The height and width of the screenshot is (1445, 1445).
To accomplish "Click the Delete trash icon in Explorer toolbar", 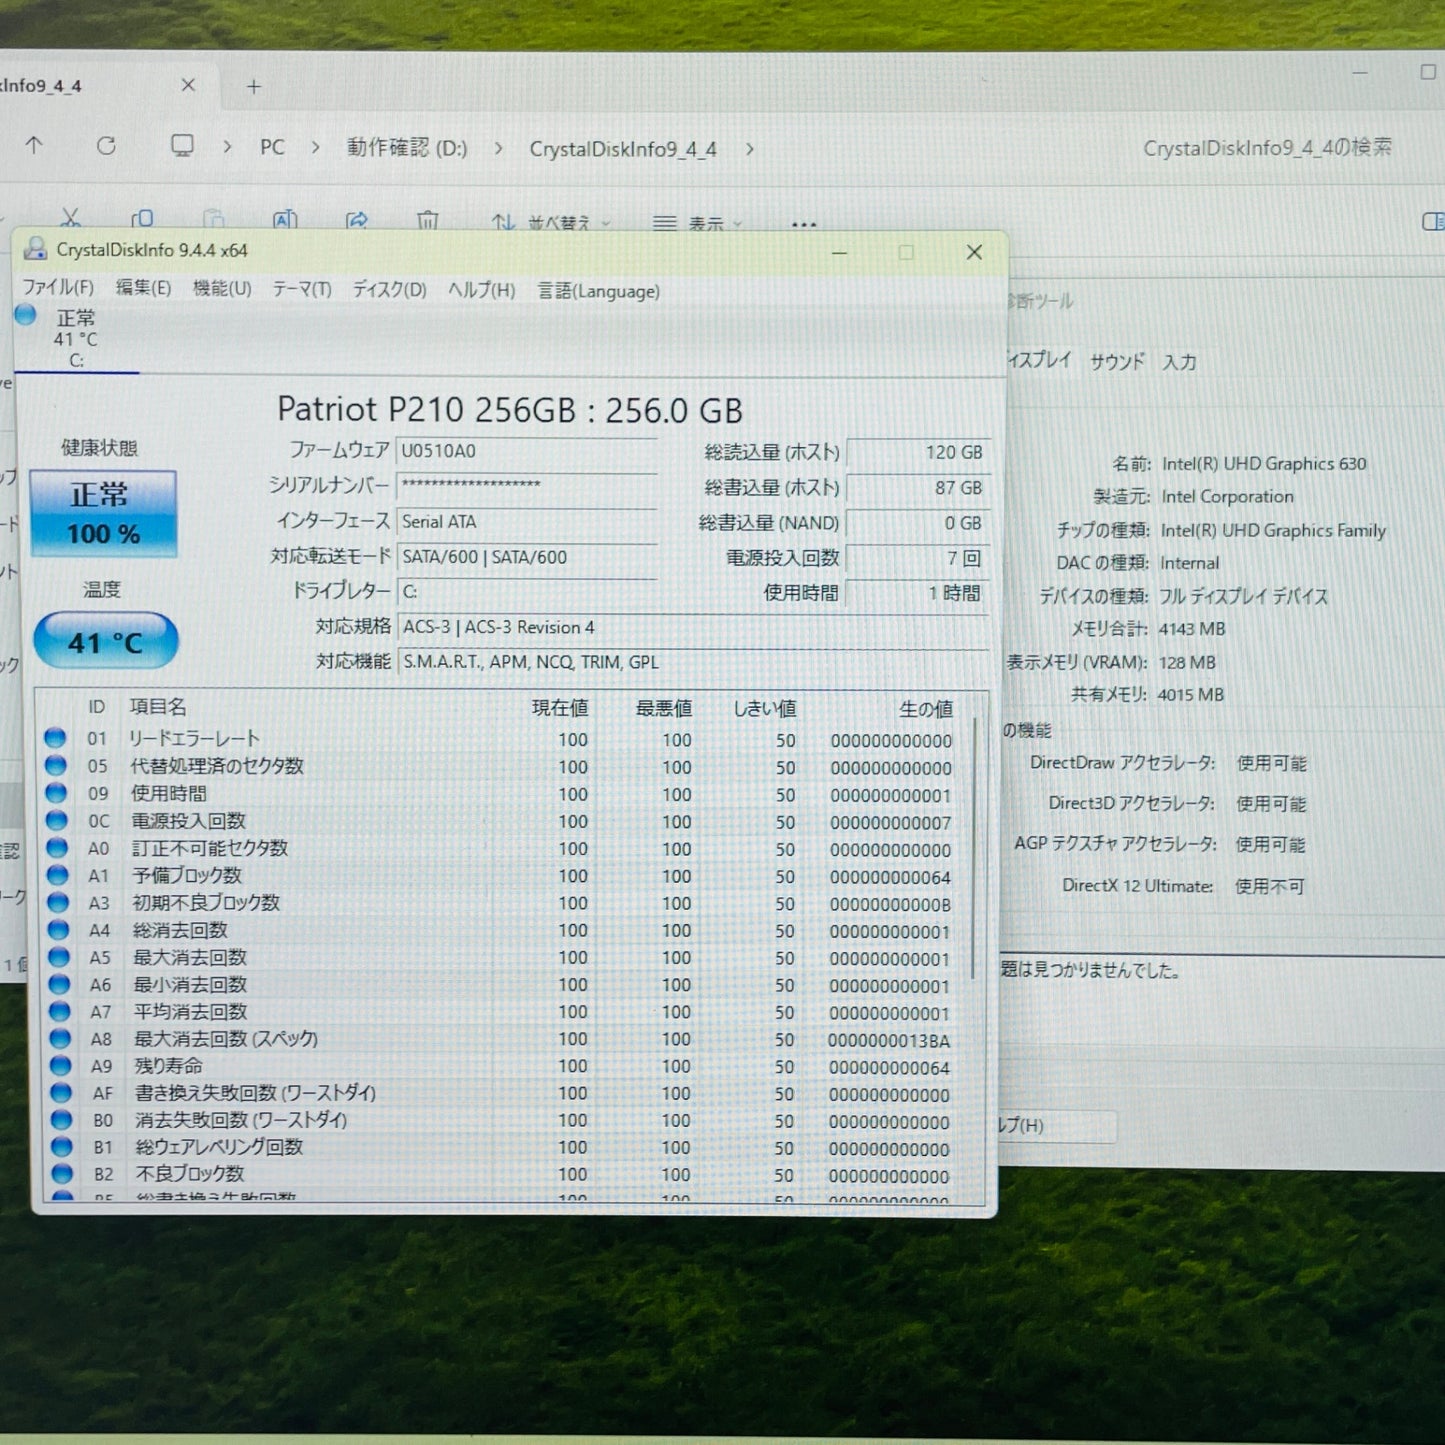I will tap(428, 220).
